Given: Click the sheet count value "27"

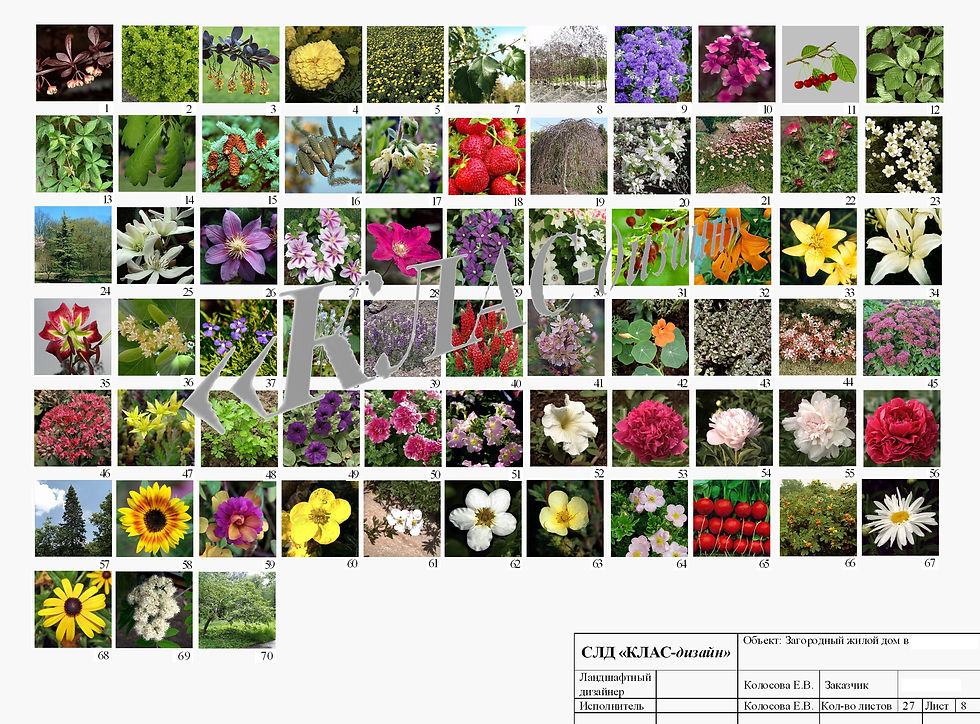Looking at the screenshot, I should tap(909, 706).
